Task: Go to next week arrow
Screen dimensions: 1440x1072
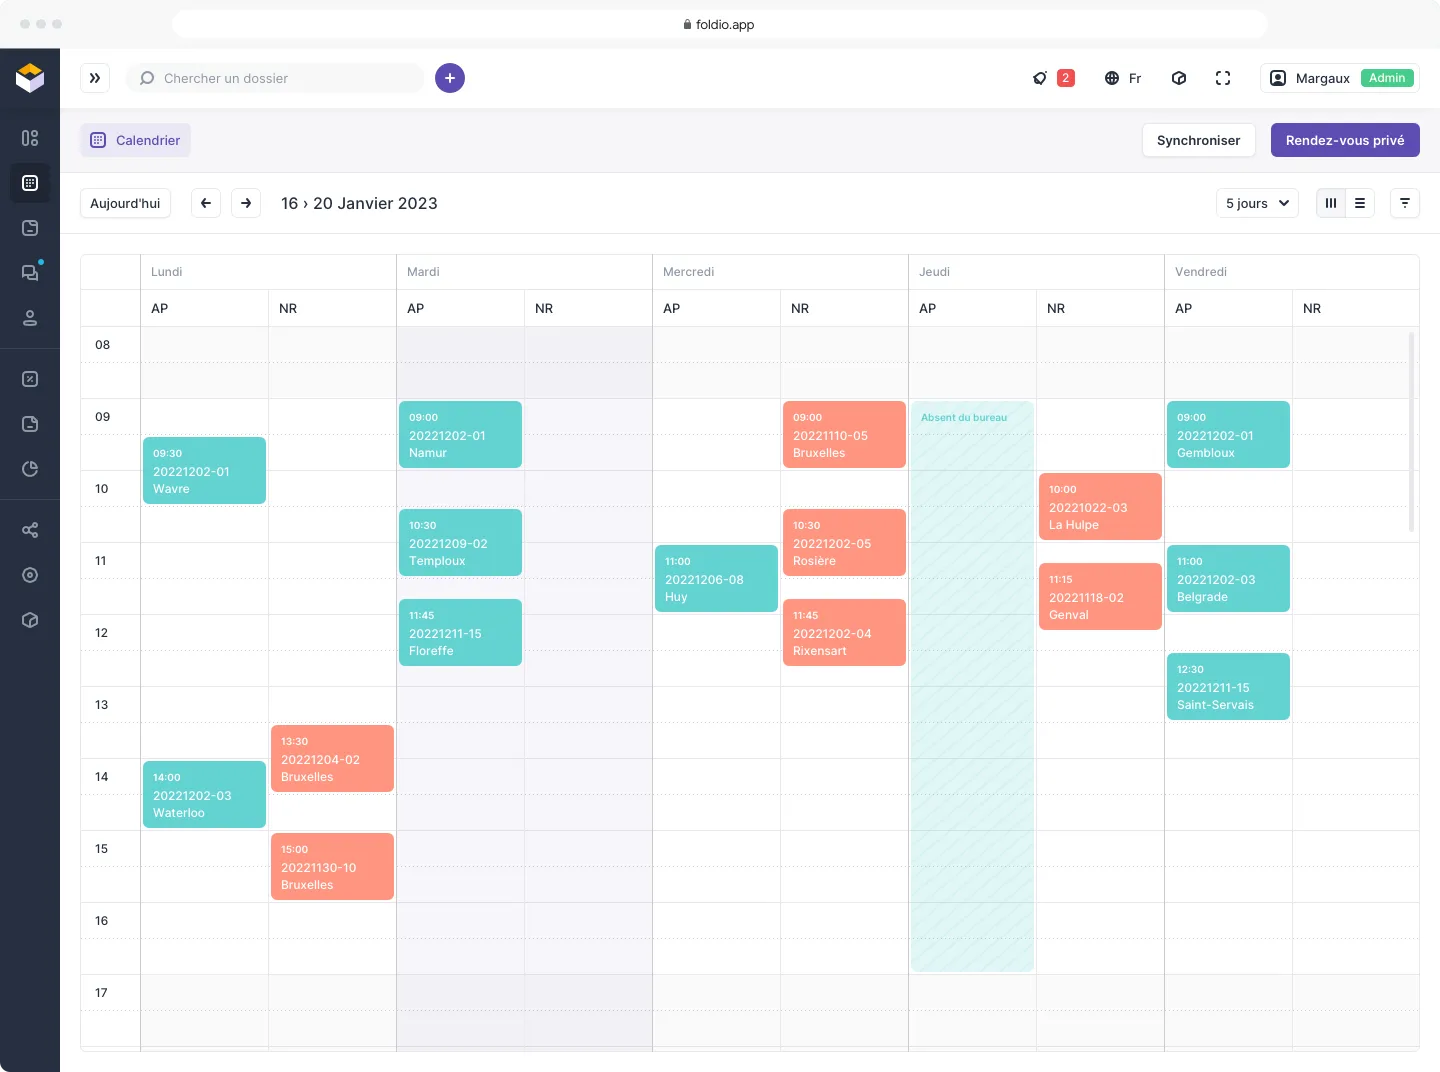Action: pos(246,203)
